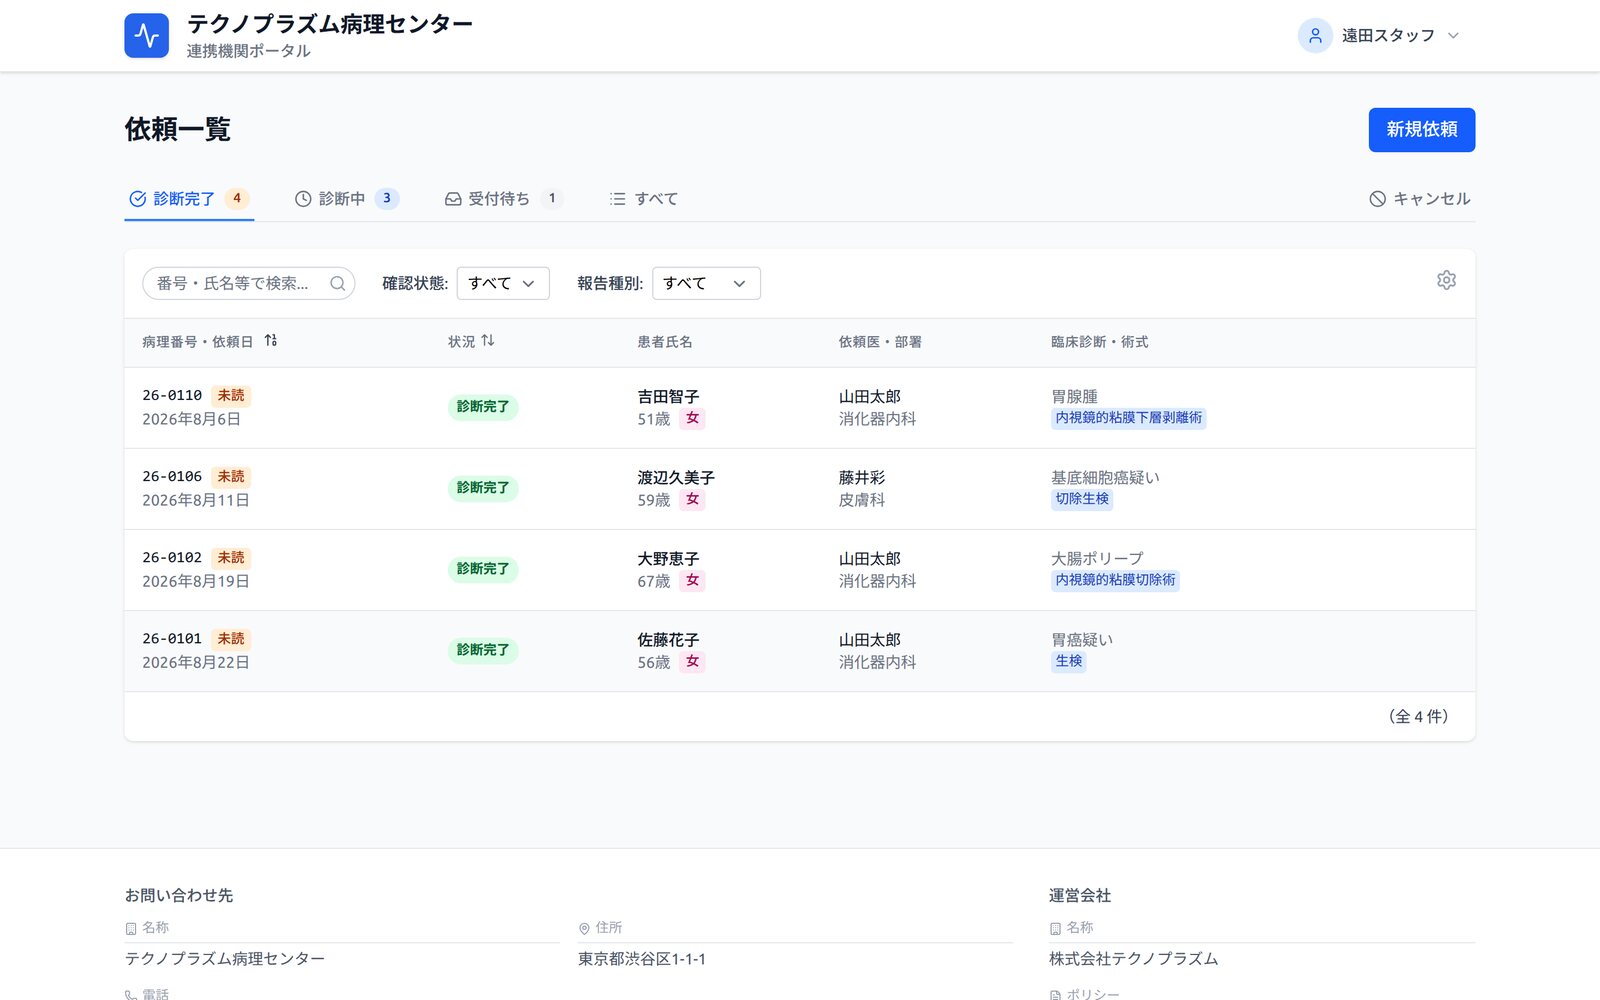Sort by 病理番号・依頼日 sort icon

[x=271, y=341]
